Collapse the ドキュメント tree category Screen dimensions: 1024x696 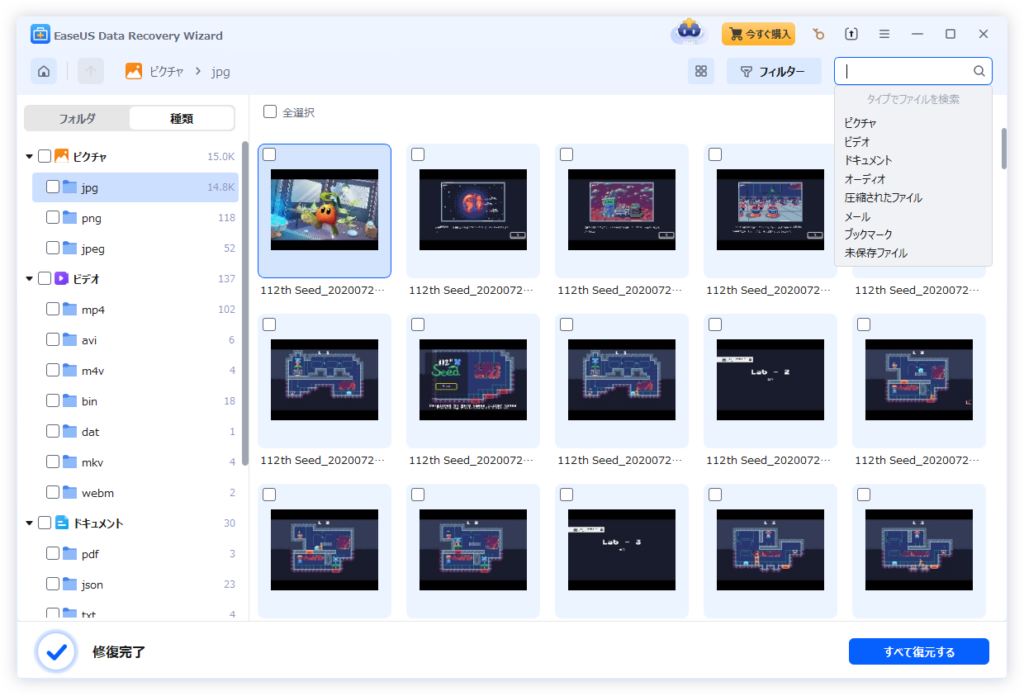click(30, 523)
